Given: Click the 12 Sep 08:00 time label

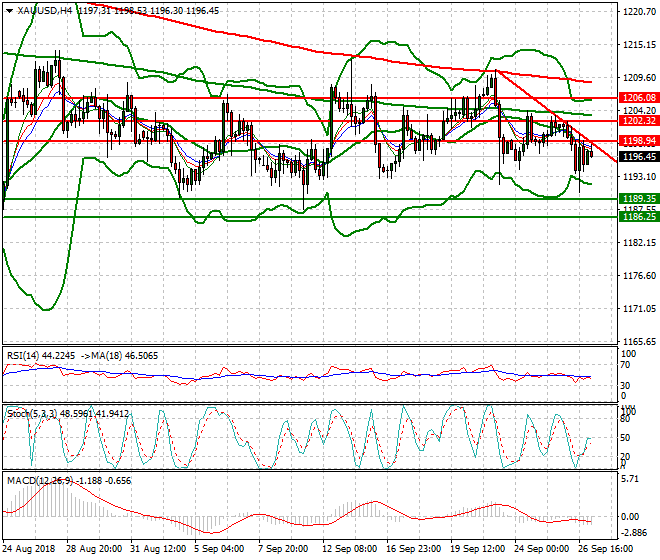Looking at the screenshot, I should click(350, 549).
